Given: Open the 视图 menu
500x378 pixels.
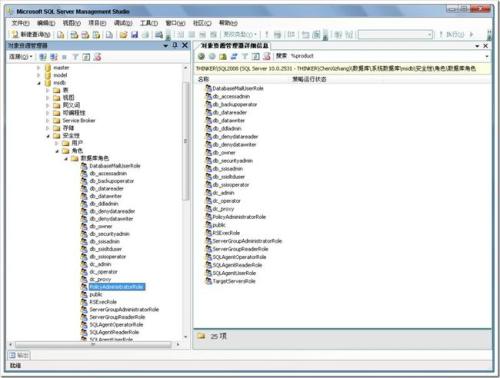Looking at the screenshot, I should tap(72, 23).
